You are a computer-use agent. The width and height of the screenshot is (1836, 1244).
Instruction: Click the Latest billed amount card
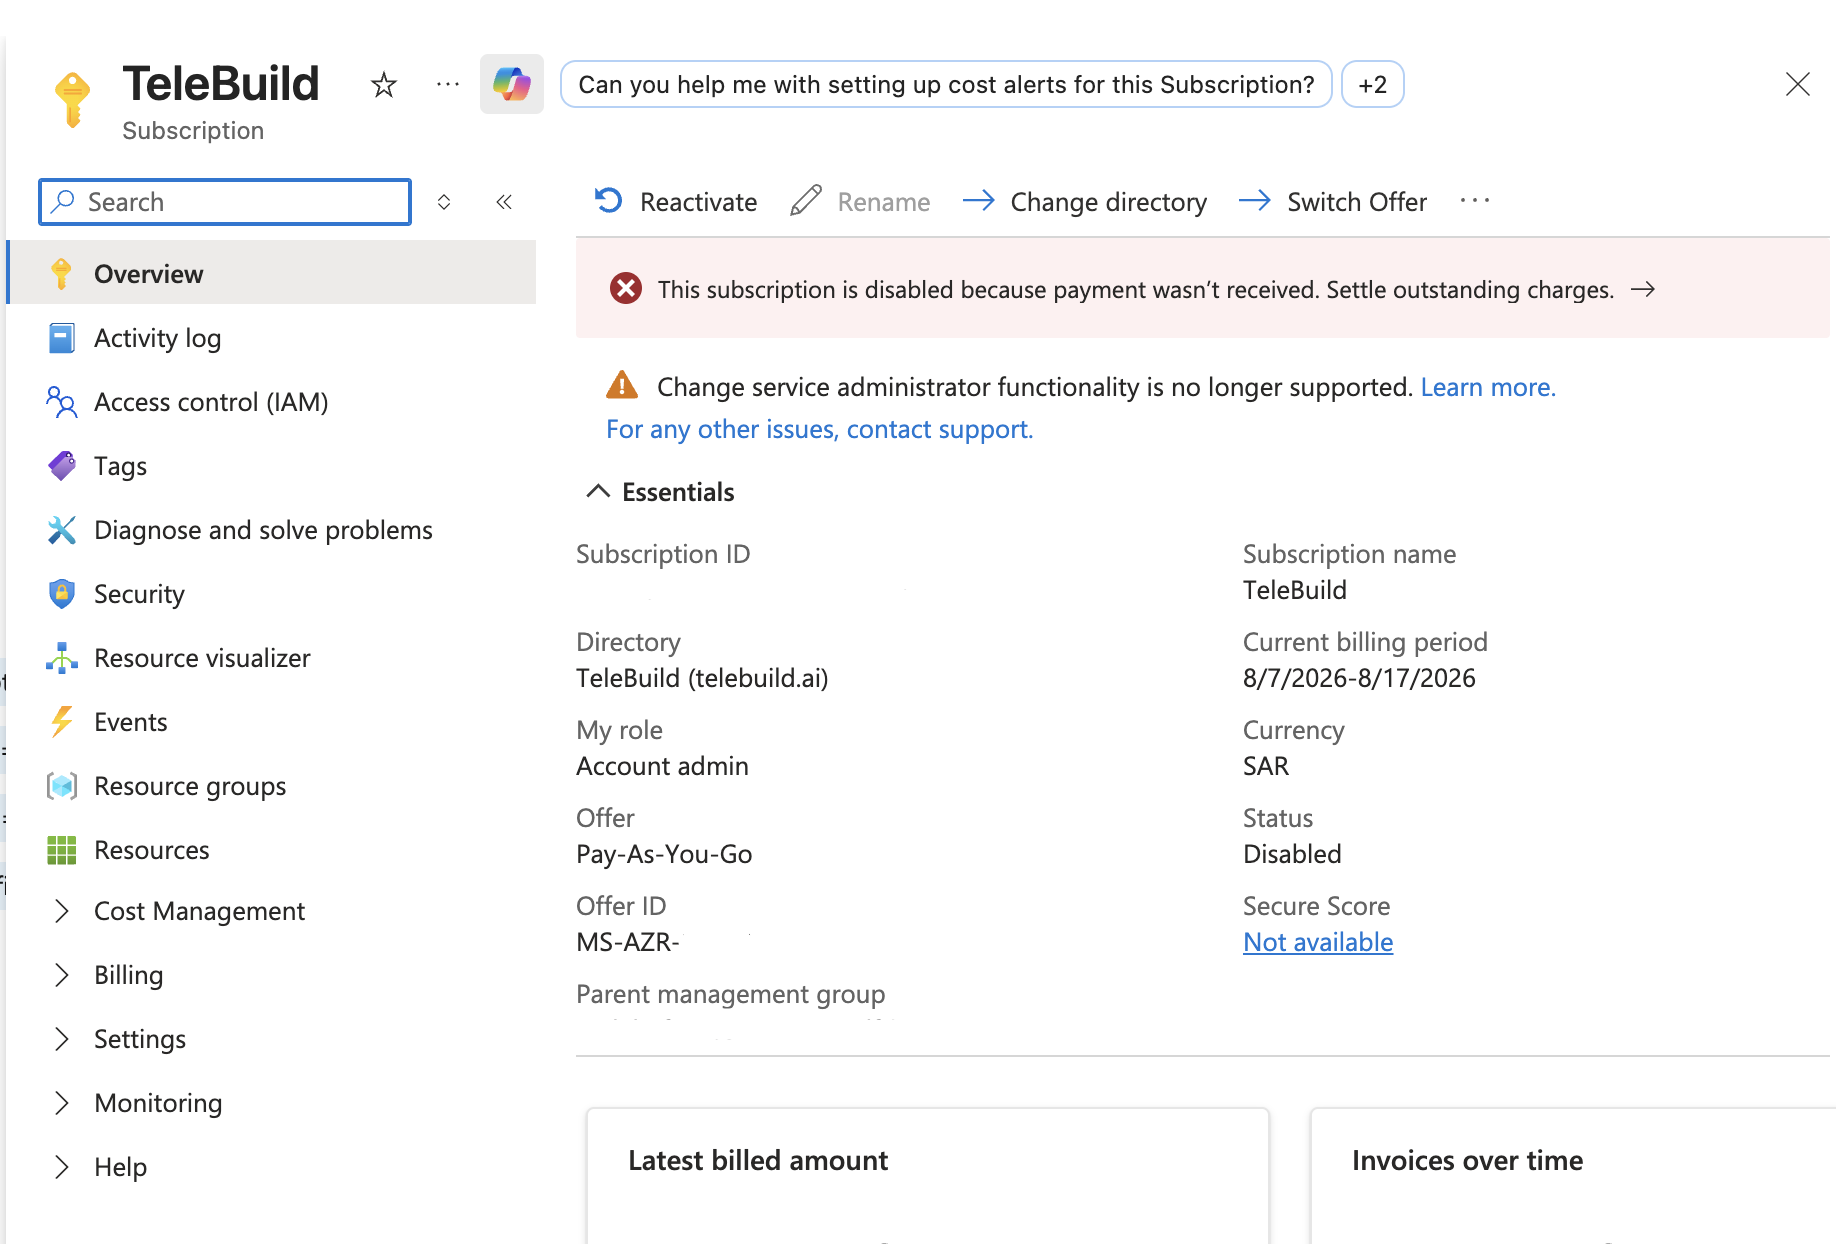click(x=928, y=1176)
